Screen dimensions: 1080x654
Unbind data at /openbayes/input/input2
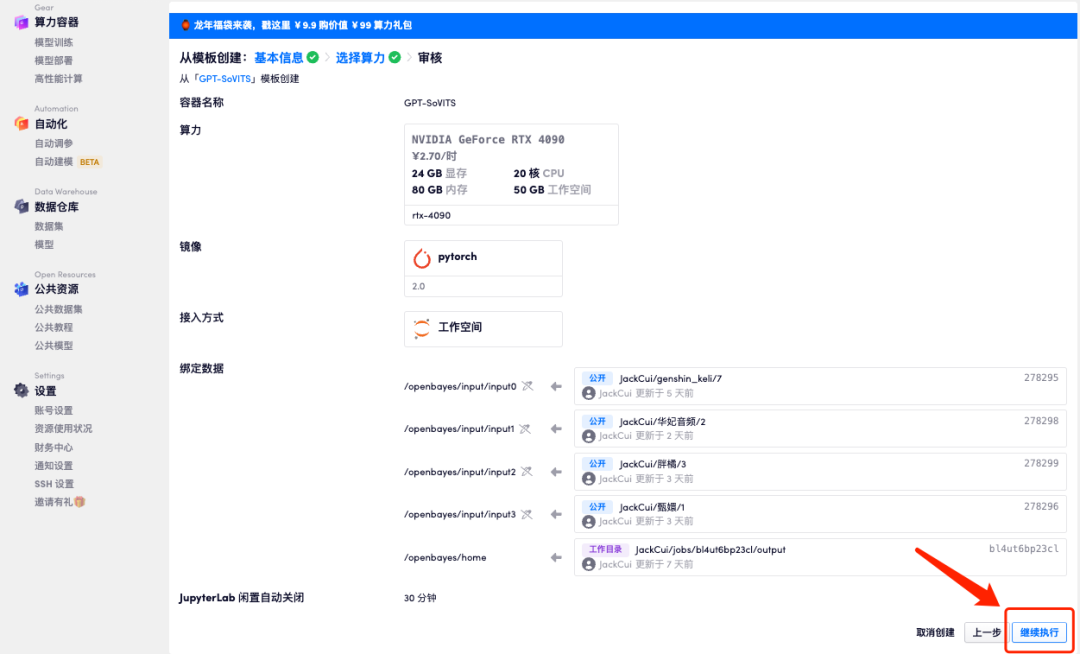click(x=527, y=472)
